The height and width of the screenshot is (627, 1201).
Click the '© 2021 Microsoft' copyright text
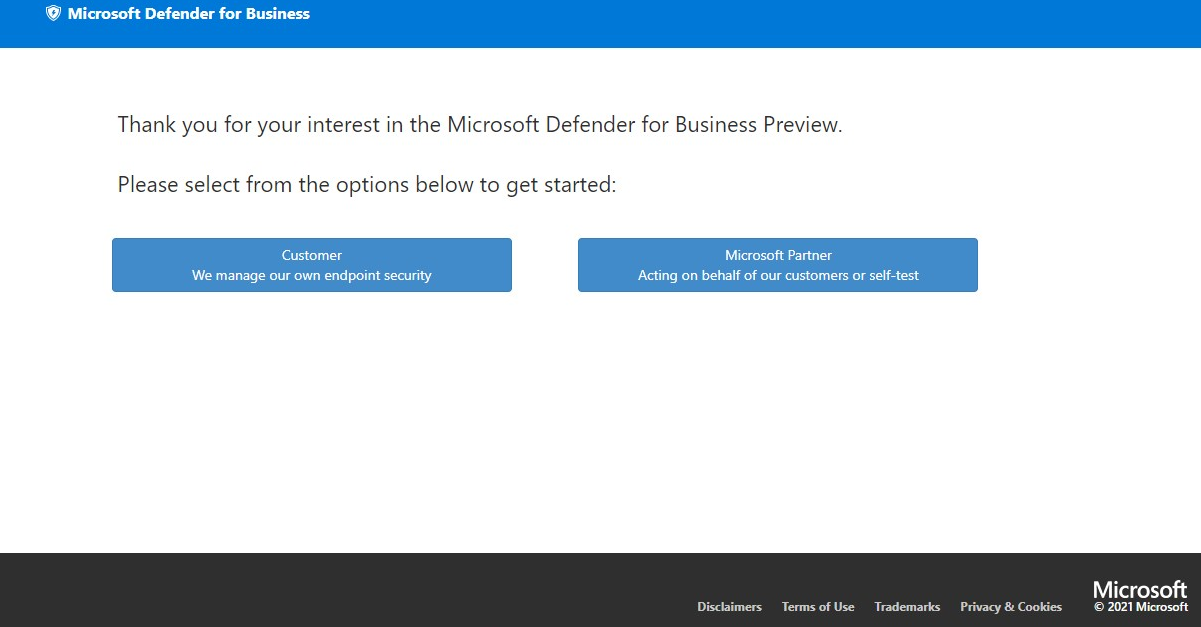tap(1141, 607)
